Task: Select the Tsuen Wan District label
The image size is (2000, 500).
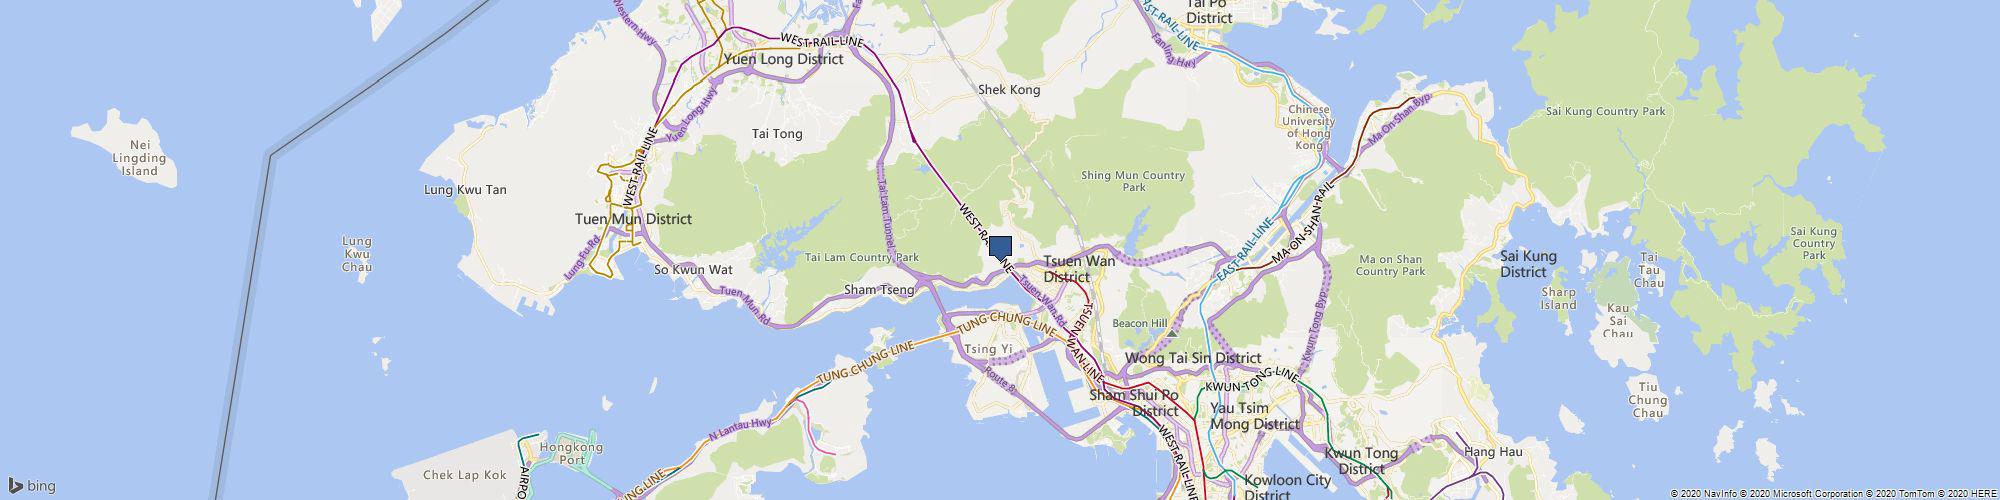Action: 1079,268
